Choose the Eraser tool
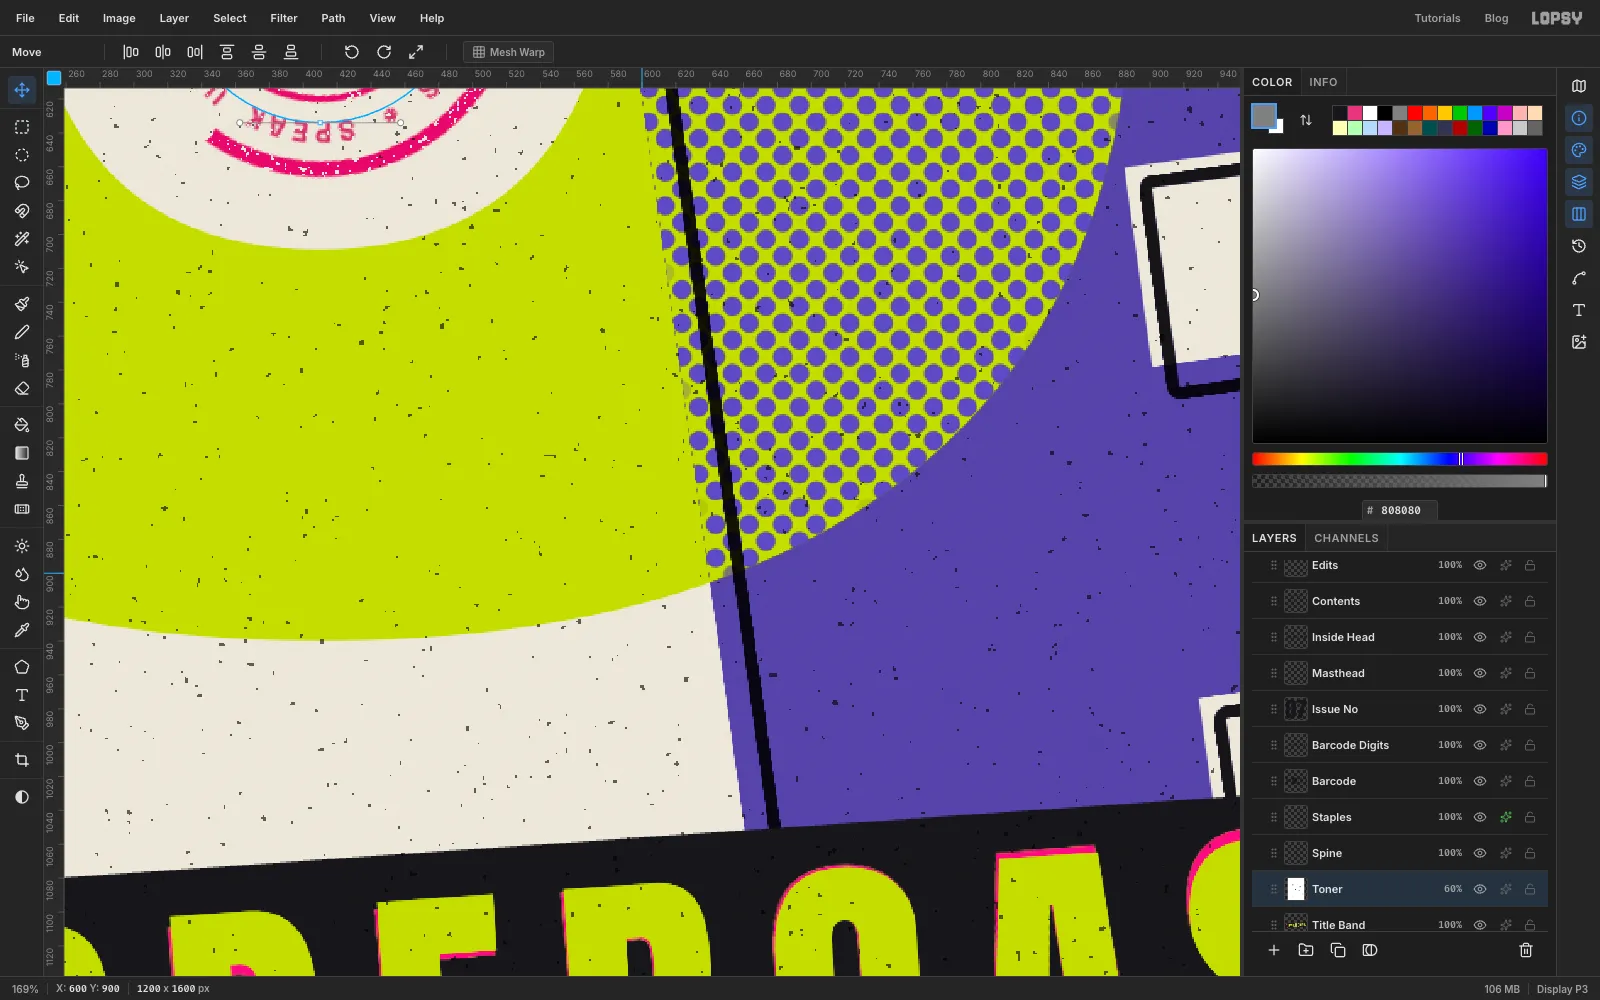 tap(22, 388)
